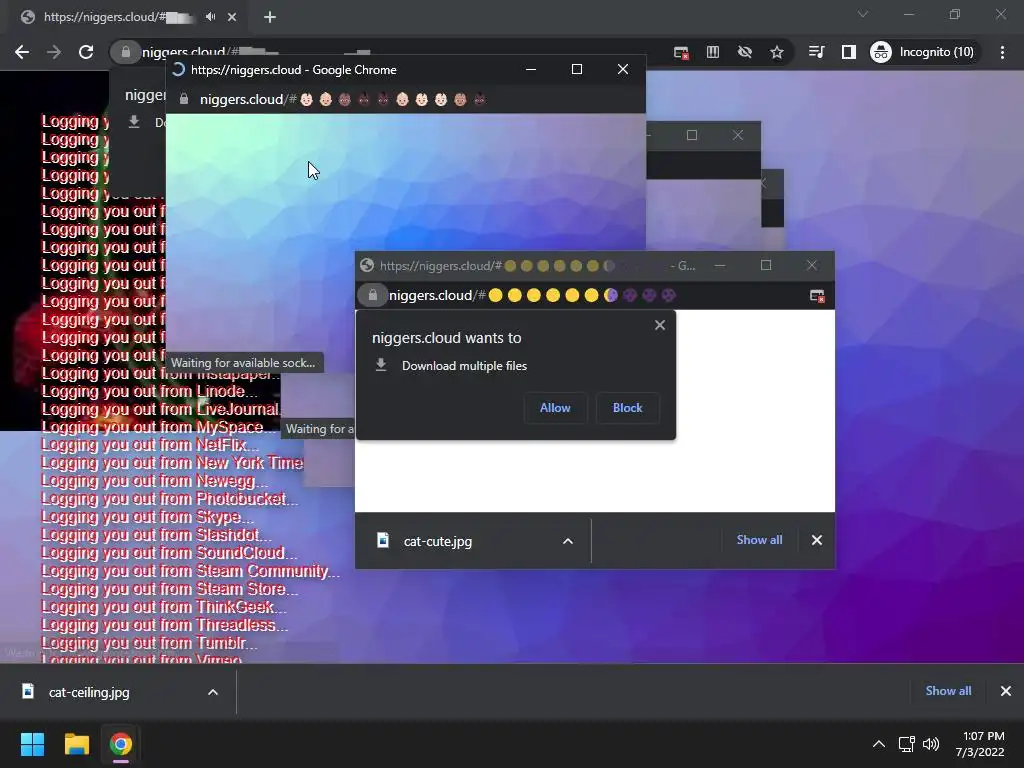1024x768 pixels.
Task: Click lock icon in moon-emoji popup window
Action: coord(372,295)
